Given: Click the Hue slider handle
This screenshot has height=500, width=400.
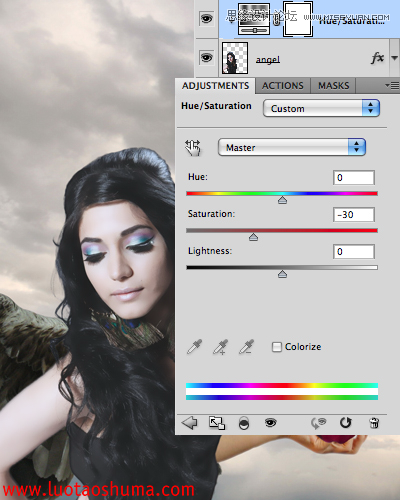Looking at the screenshot, I should (x=282, y=200).
